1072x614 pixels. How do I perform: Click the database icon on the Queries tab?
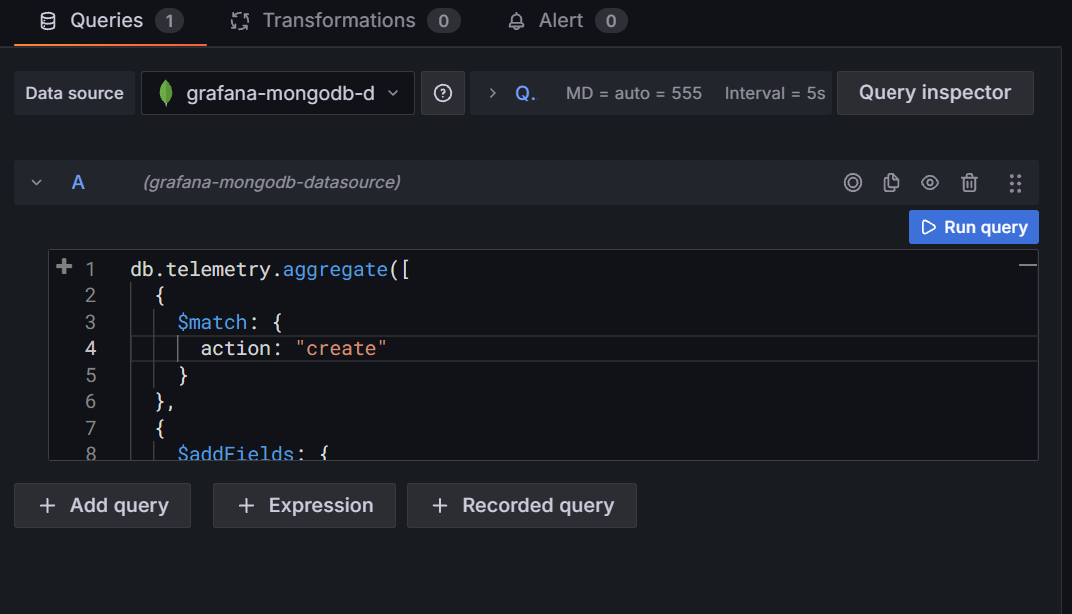(48, 21)
